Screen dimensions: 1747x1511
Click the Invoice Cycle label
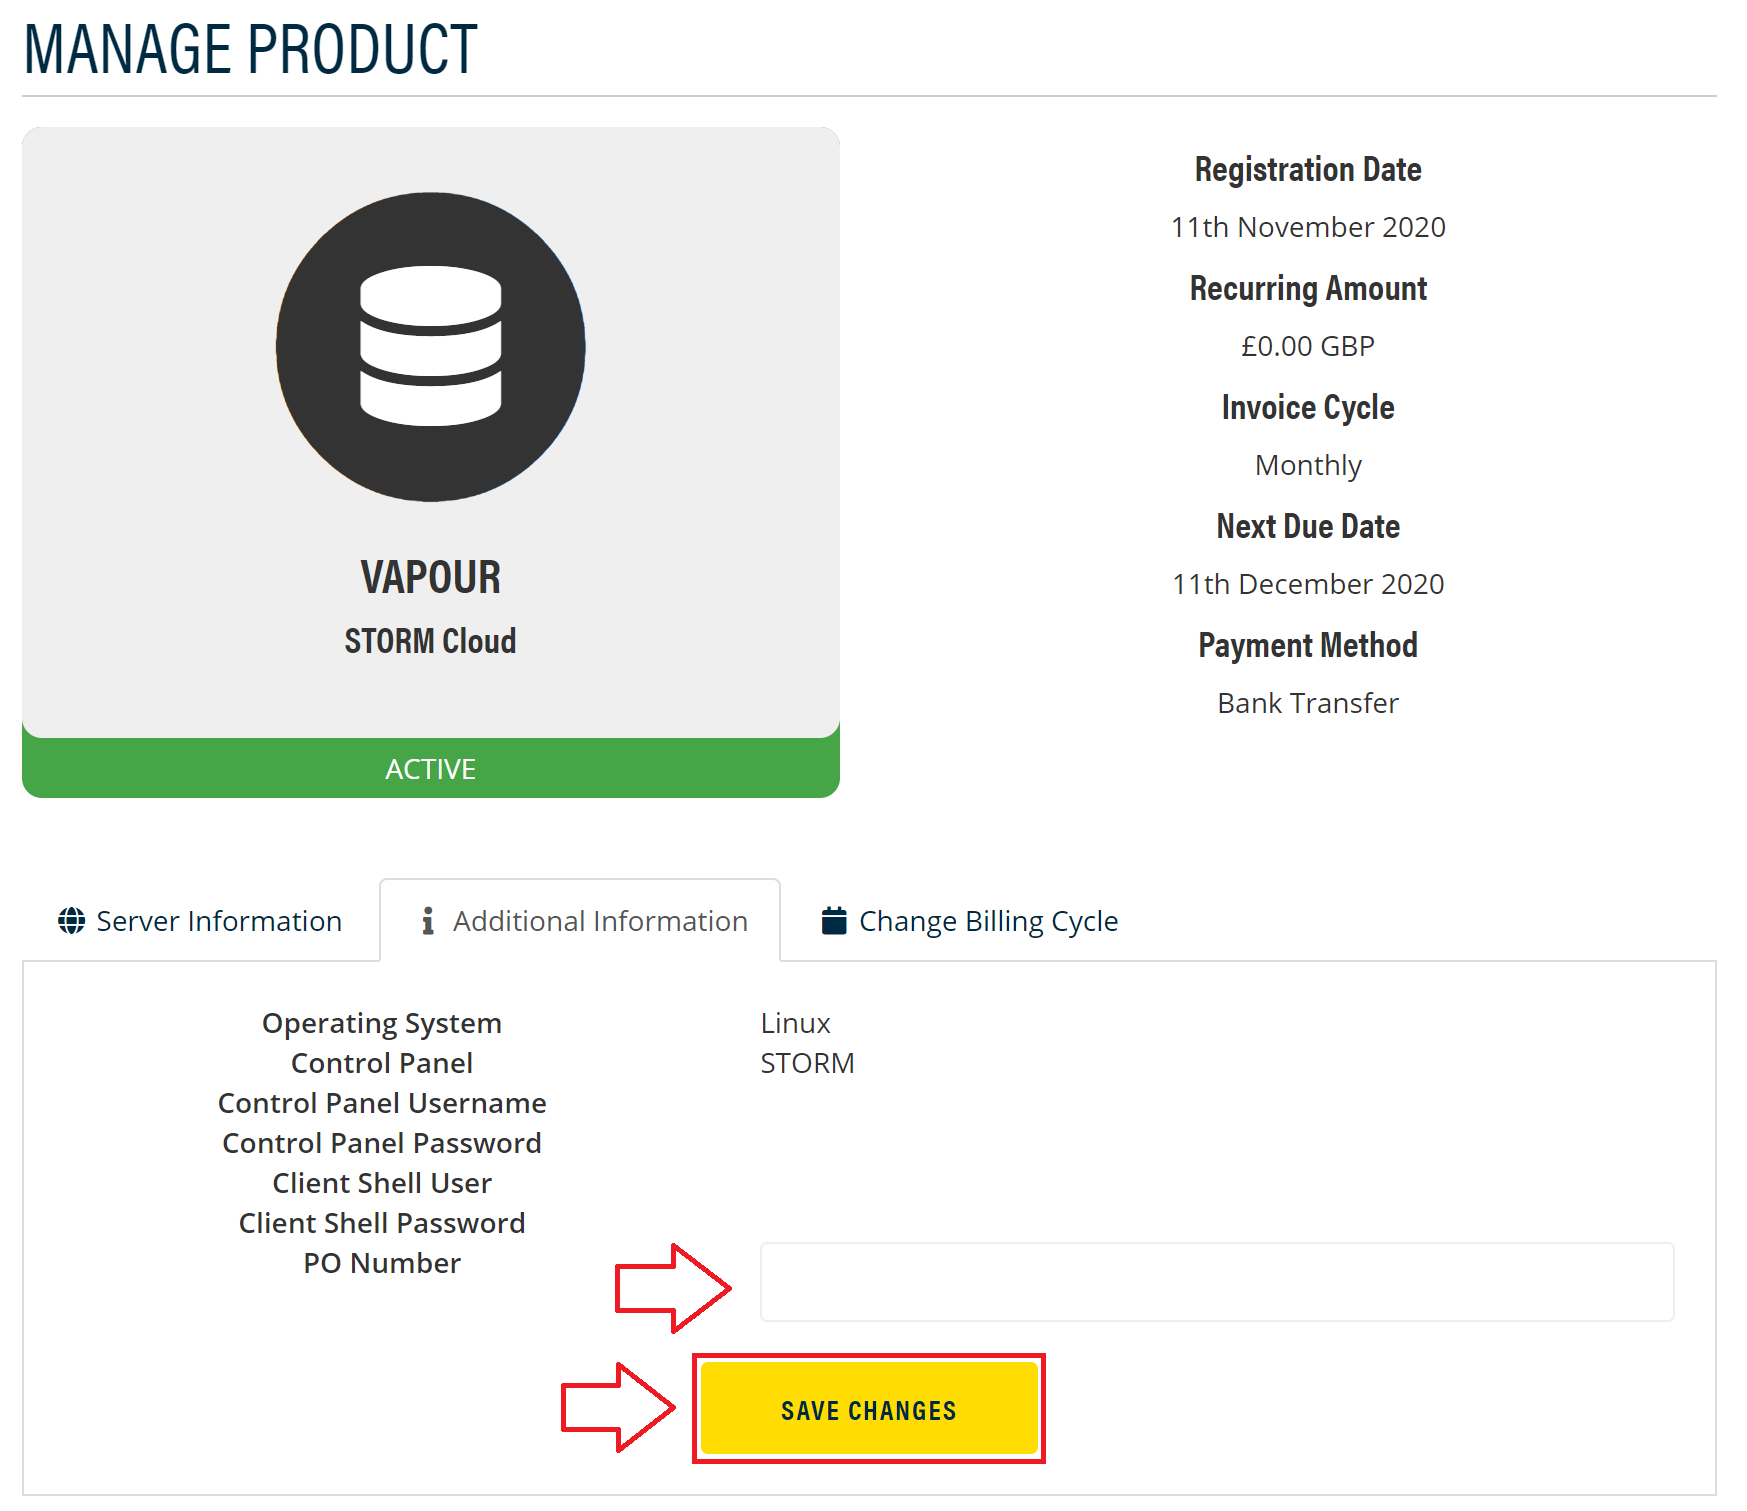coord(1308,407)
